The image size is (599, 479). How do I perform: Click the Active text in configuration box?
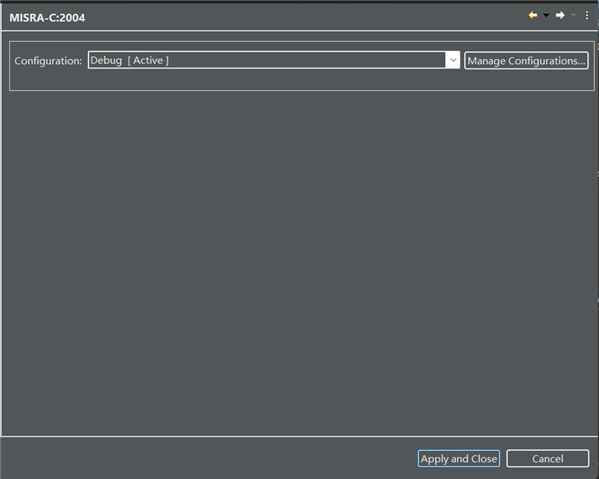pos(148,60)
